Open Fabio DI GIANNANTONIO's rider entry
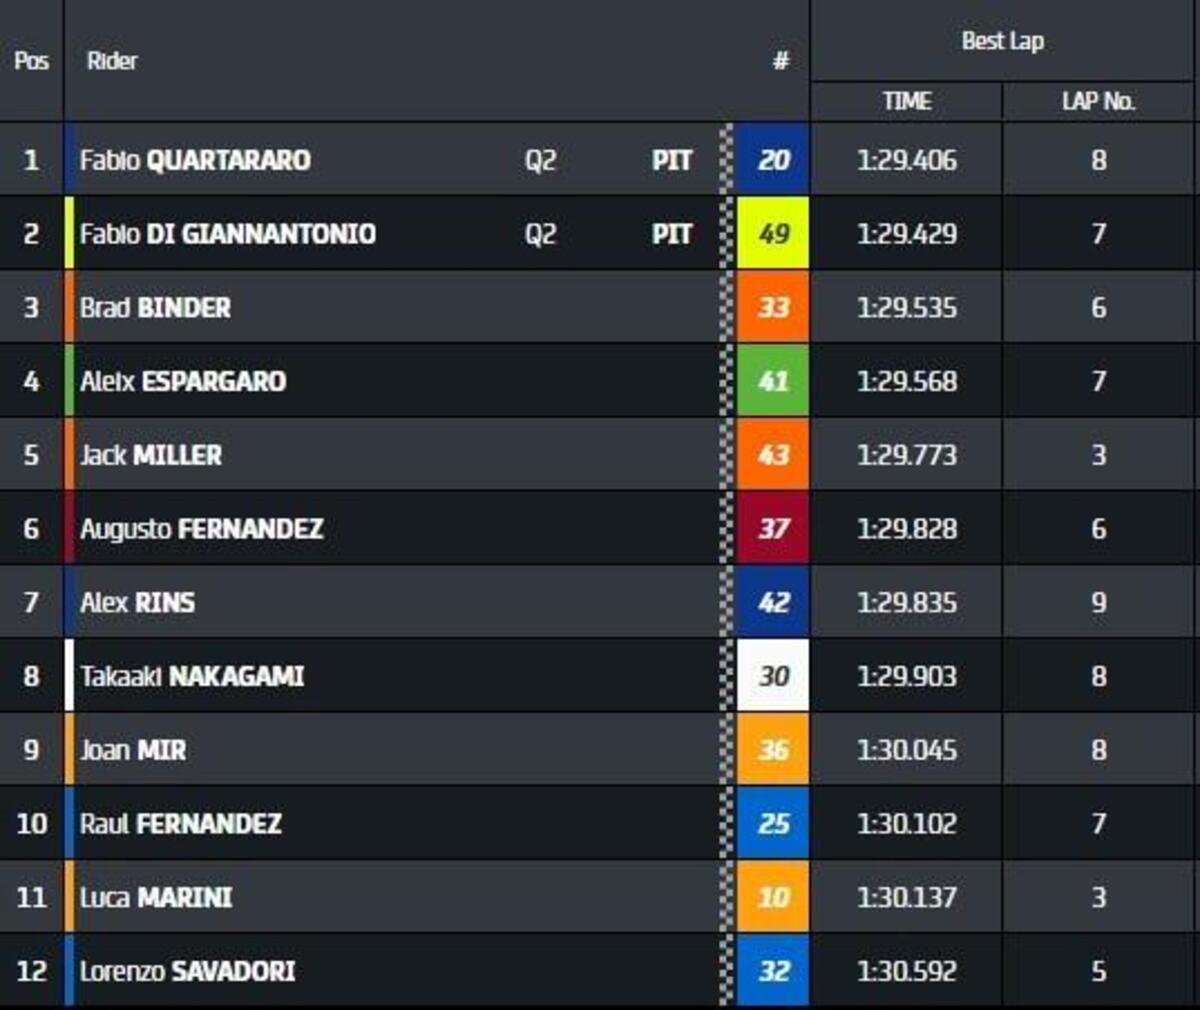 tap(228, 234)
